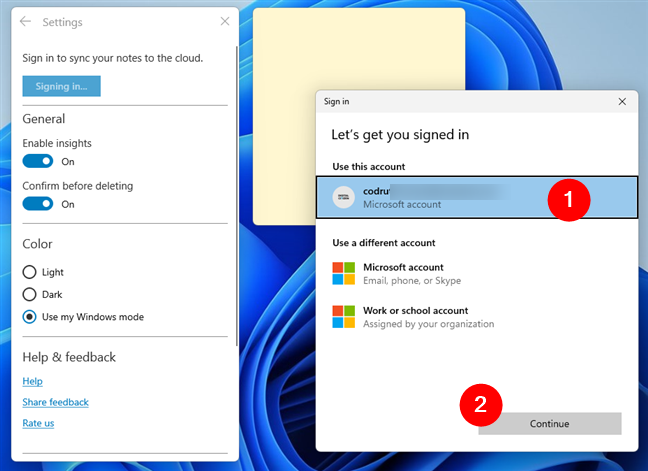Click 'Email, phone, or Skype' text

(412, 281)
